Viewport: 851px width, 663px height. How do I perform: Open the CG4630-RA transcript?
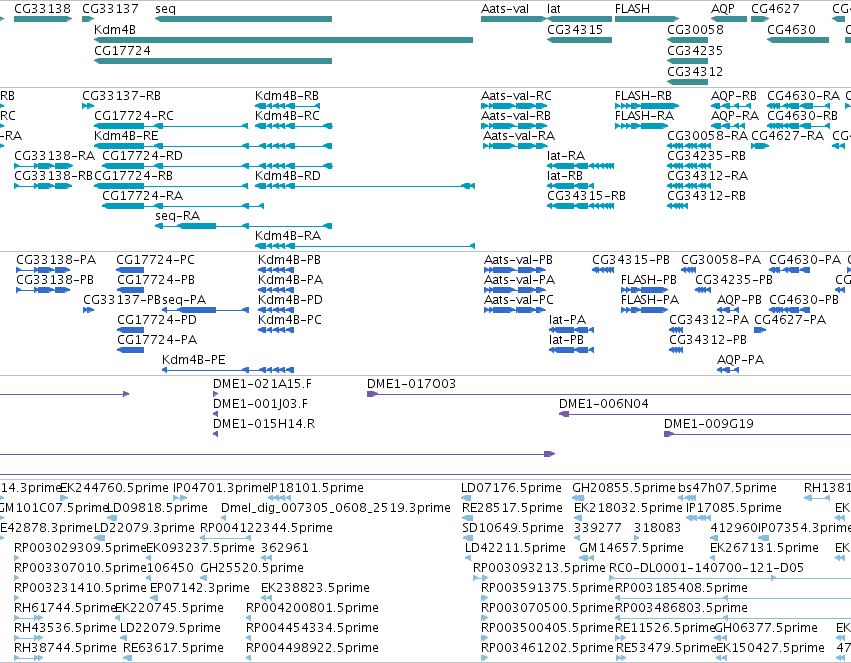click(x=798, y=106)
